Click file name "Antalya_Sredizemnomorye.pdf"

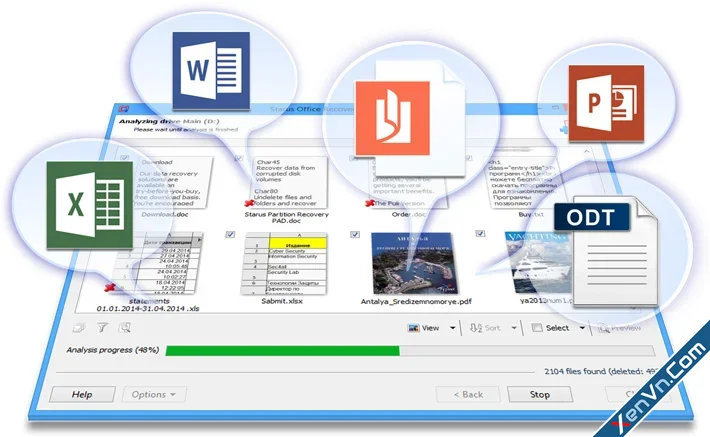click(416, 301)
